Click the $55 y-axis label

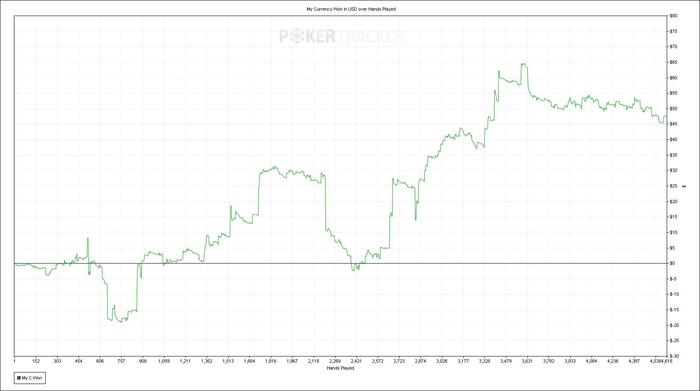click(673, 93)
